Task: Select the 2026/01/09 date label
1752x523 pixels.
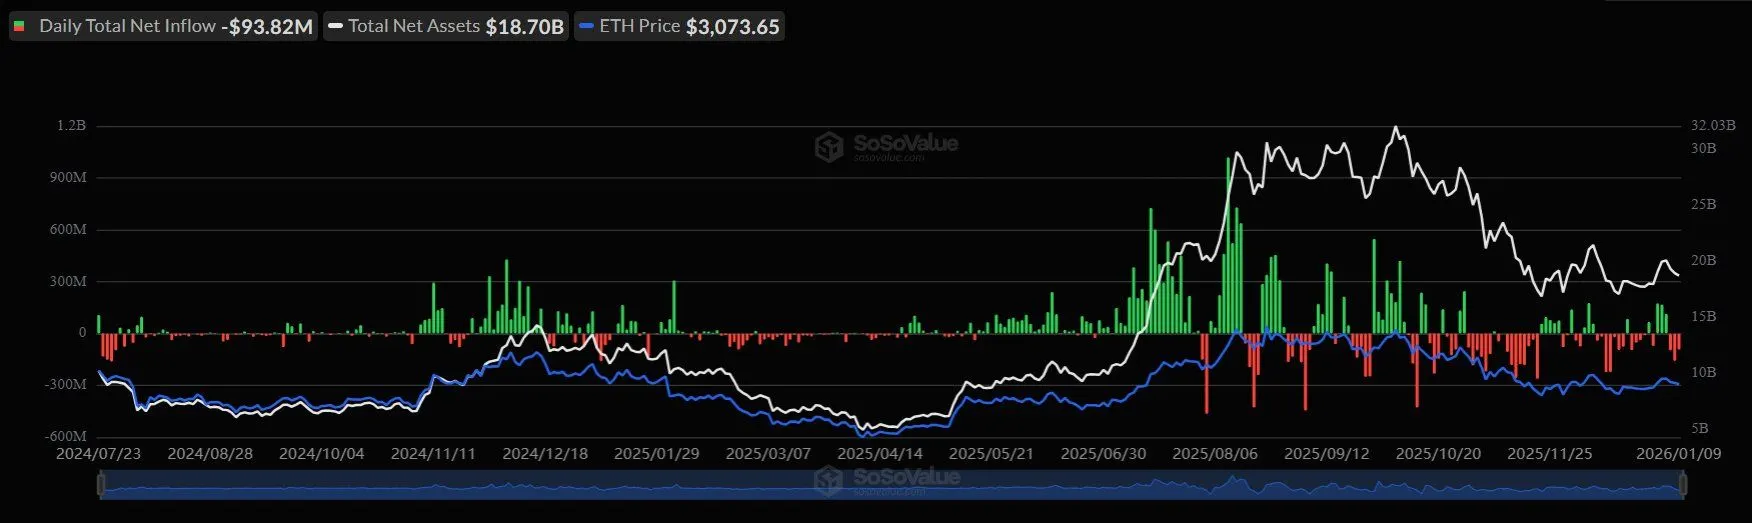Action: (1678, 454)
